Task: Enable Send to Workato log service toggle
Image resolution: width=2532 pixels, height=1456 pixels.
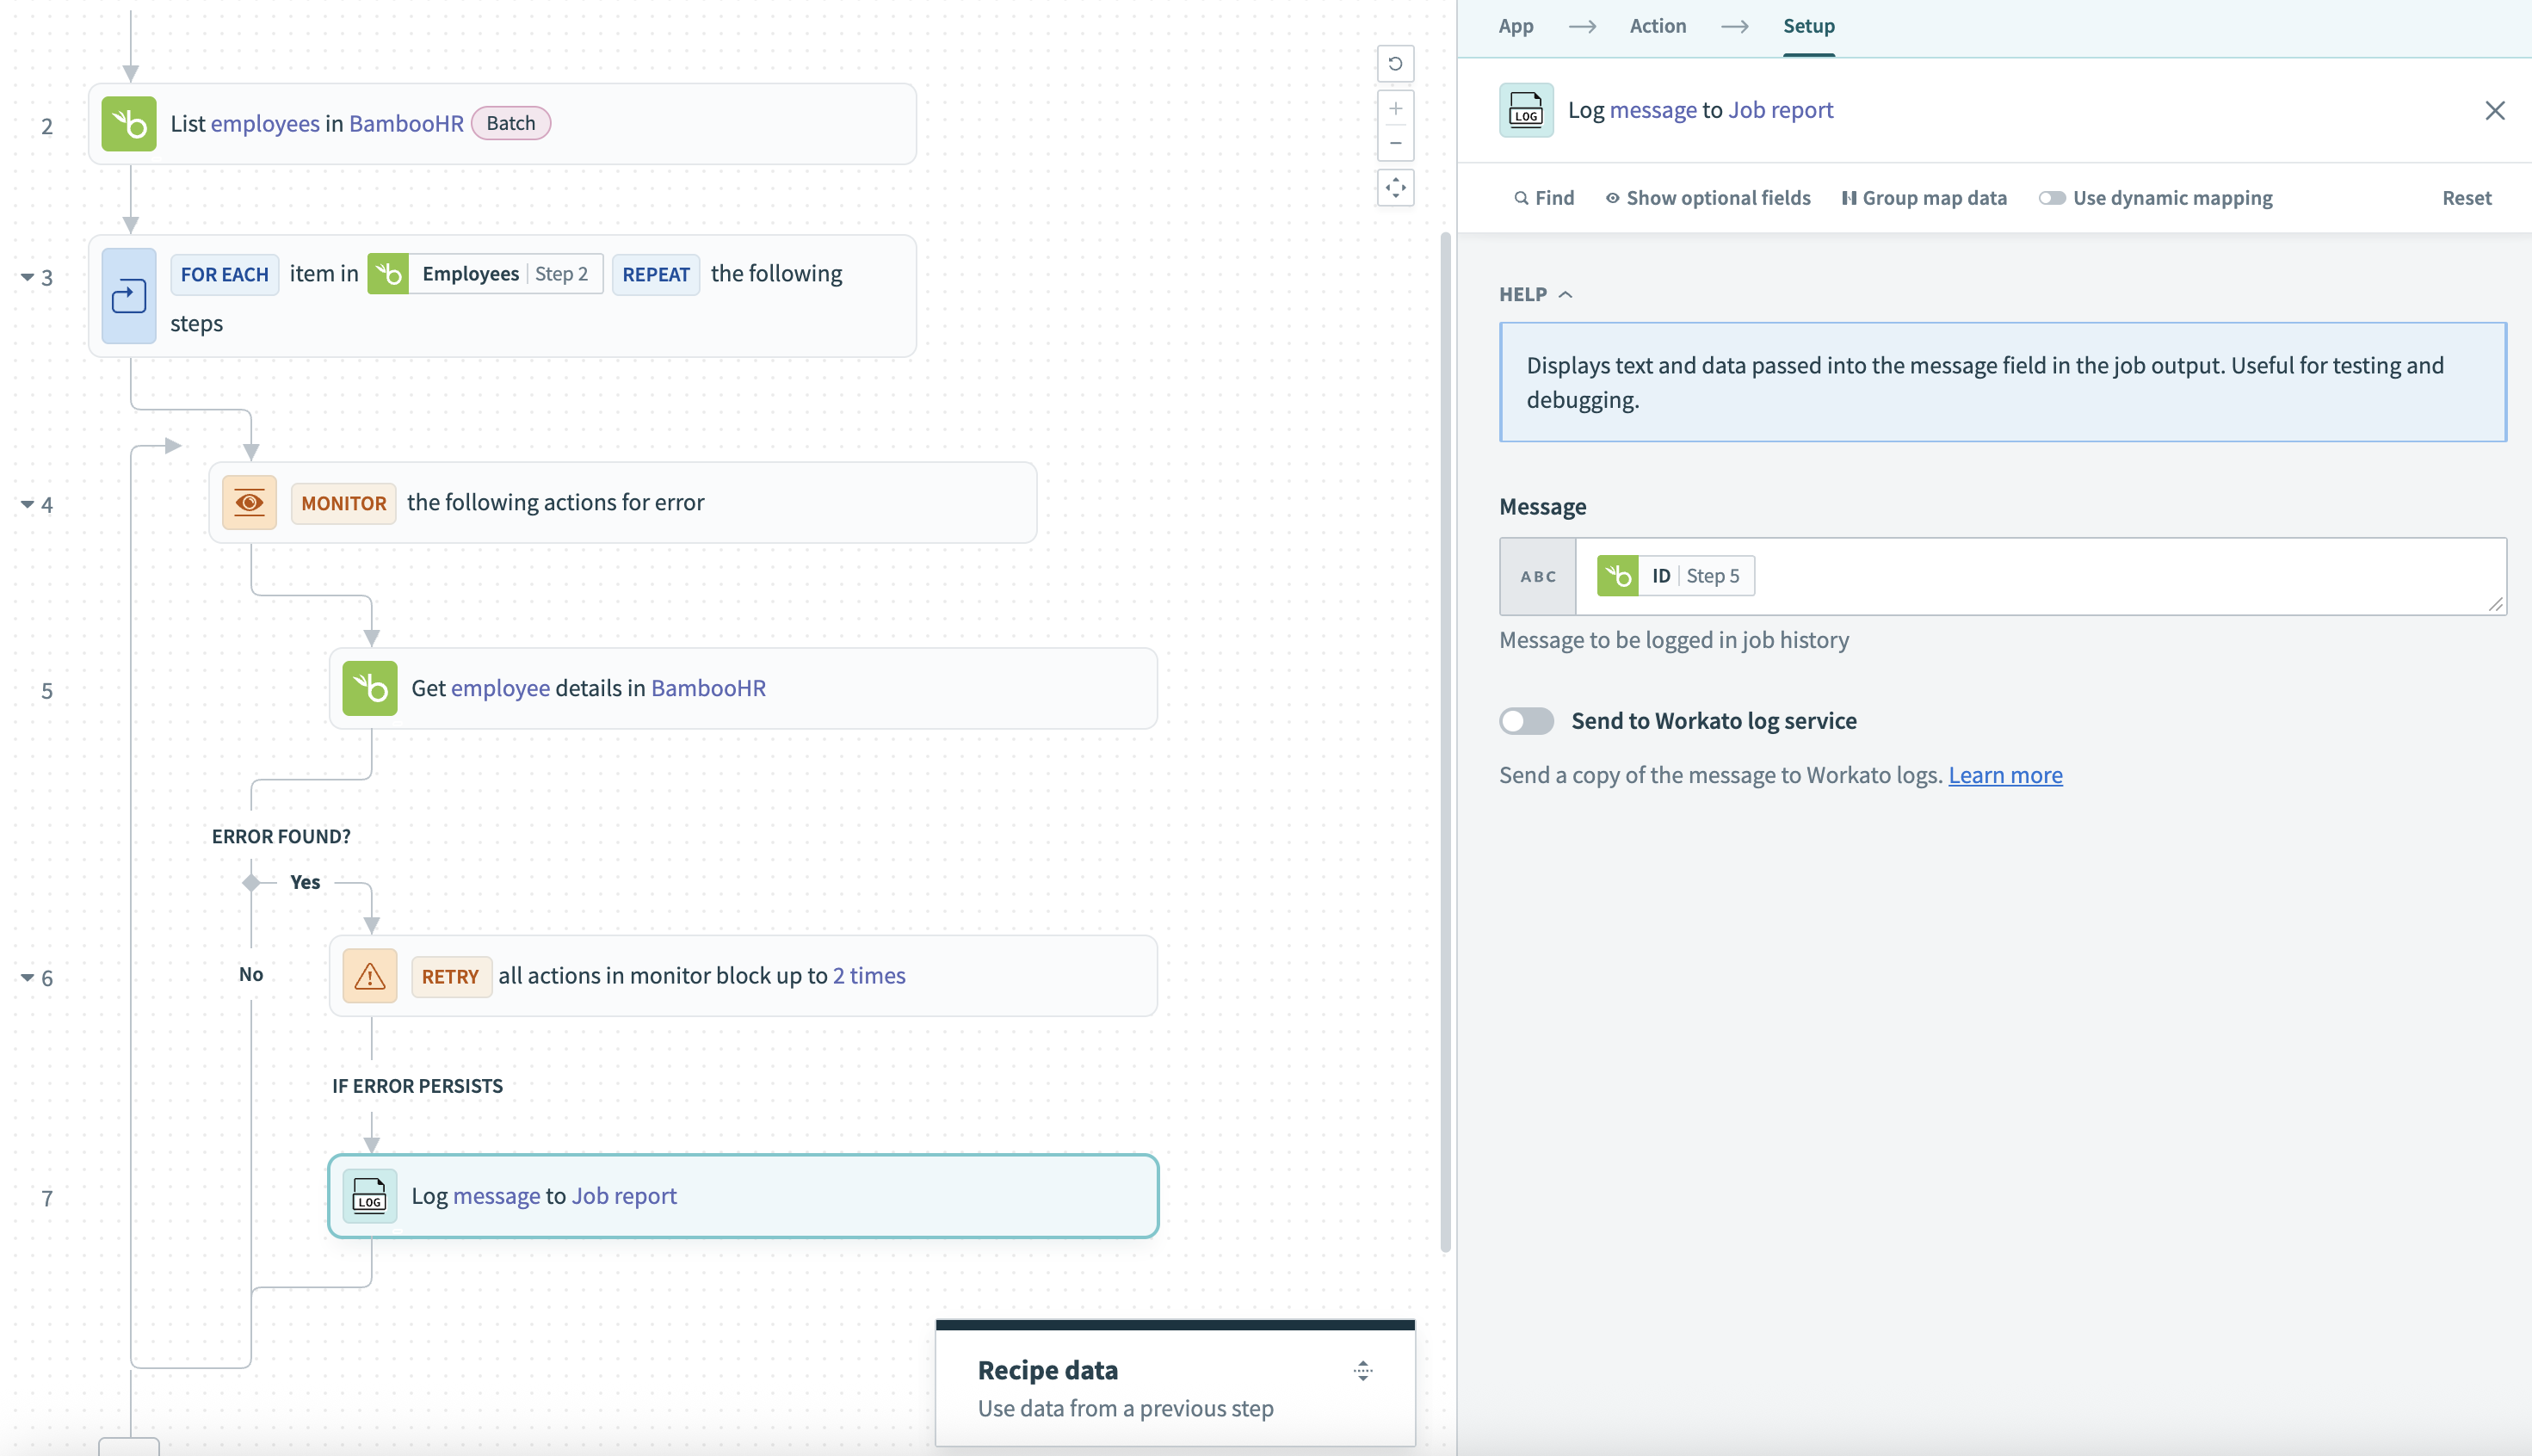Action: click(x=1526, y=721)
